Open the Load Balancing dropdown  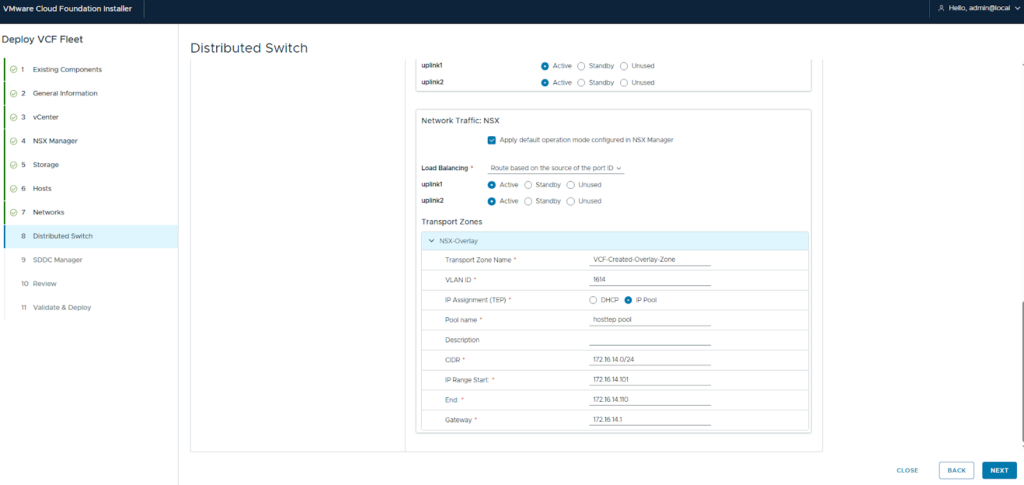click(x=556, y=168)
